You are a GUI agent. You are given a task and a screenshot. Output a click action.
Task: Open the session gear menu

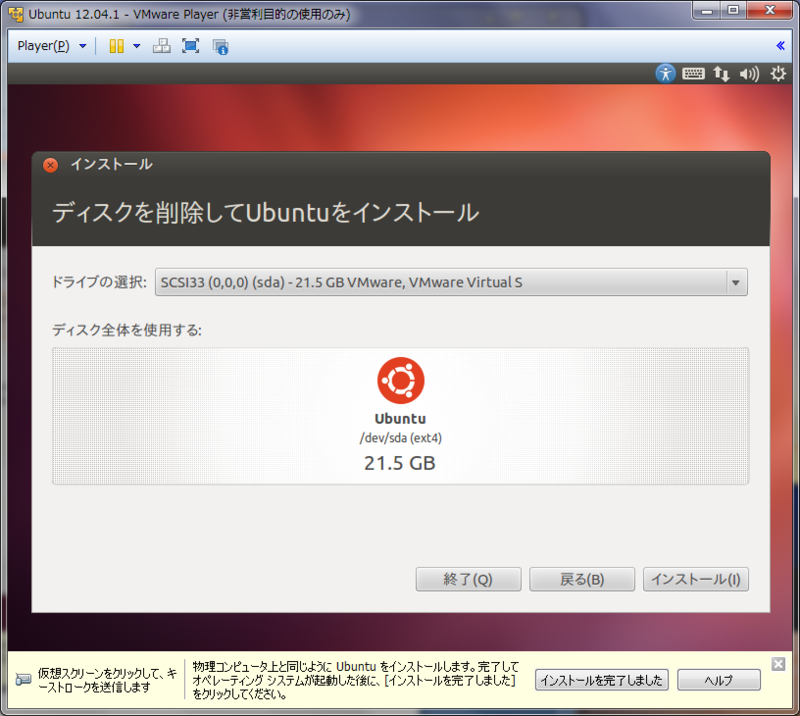coord(778,73)
